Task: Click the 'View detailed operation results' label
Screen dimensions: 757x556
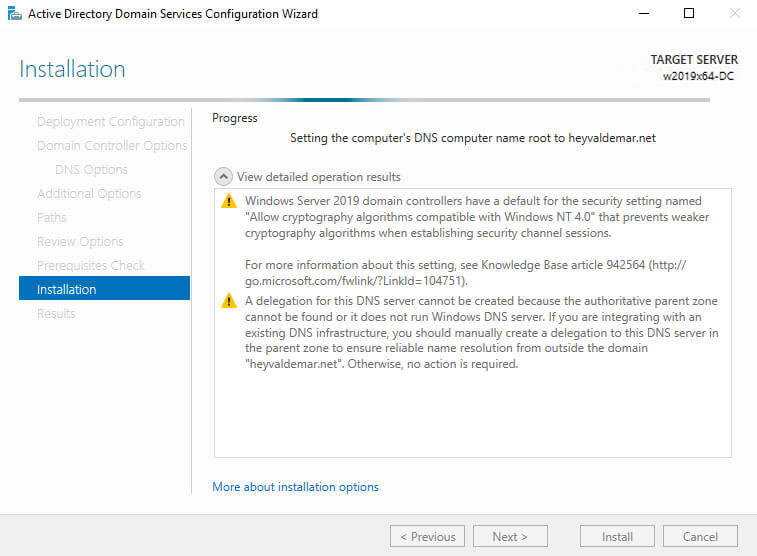Action: pos(319,177)
